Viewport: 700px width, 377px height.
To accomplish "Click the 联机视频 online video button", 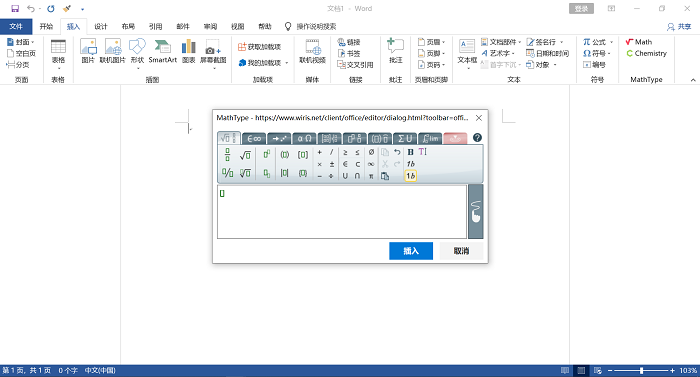I will click(x=312, y=51).
